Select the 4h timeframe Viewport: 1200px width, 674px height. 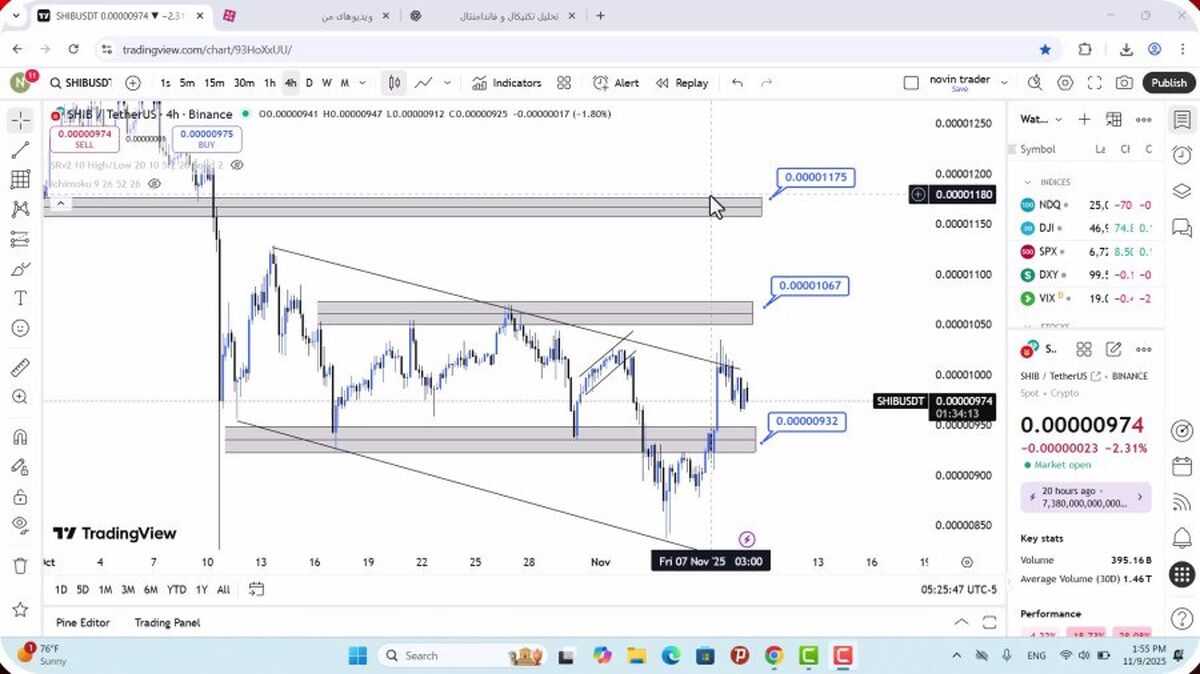(290, 83)
